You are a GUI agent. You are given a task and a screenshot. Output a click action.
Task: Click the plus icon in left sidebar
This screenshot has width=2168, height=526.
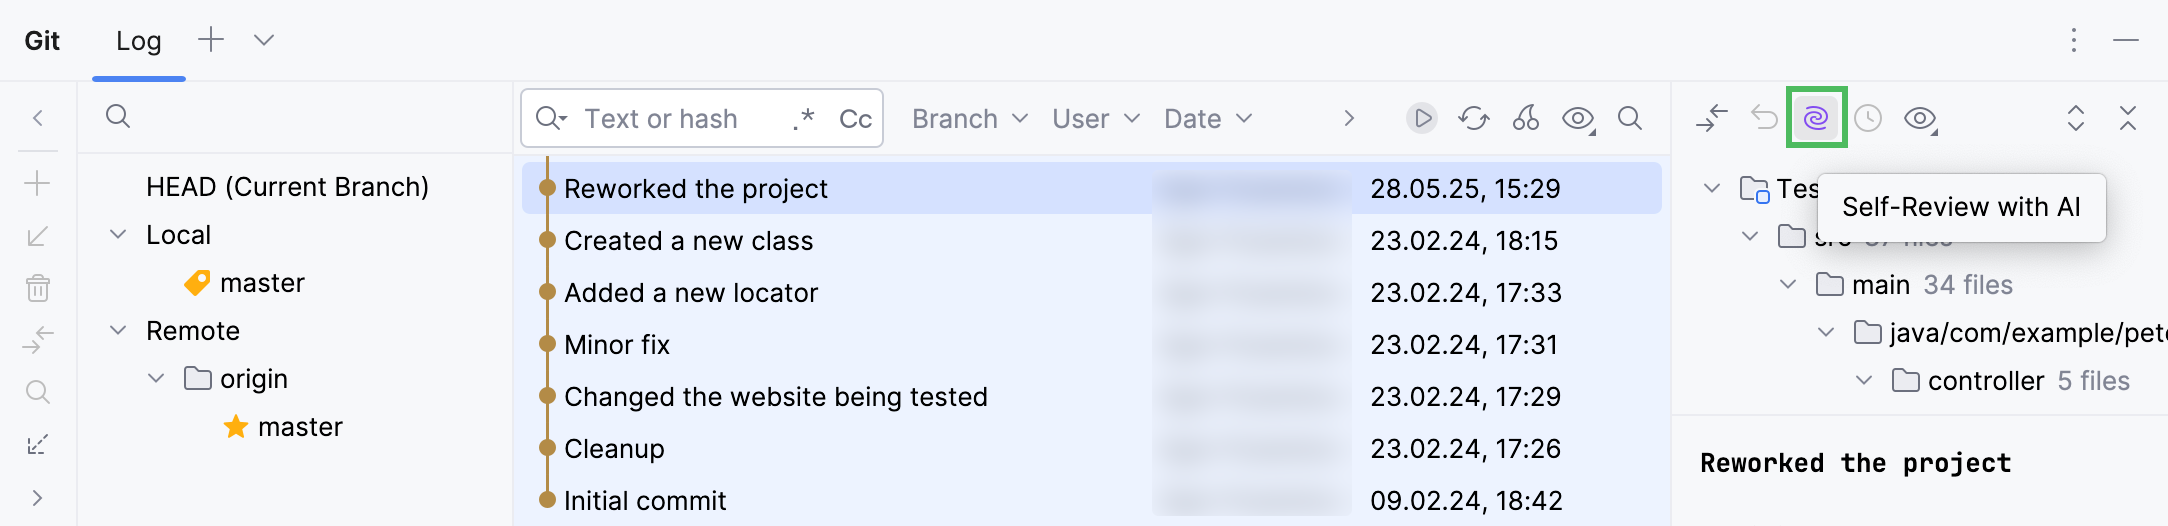[x=38, y=184]
